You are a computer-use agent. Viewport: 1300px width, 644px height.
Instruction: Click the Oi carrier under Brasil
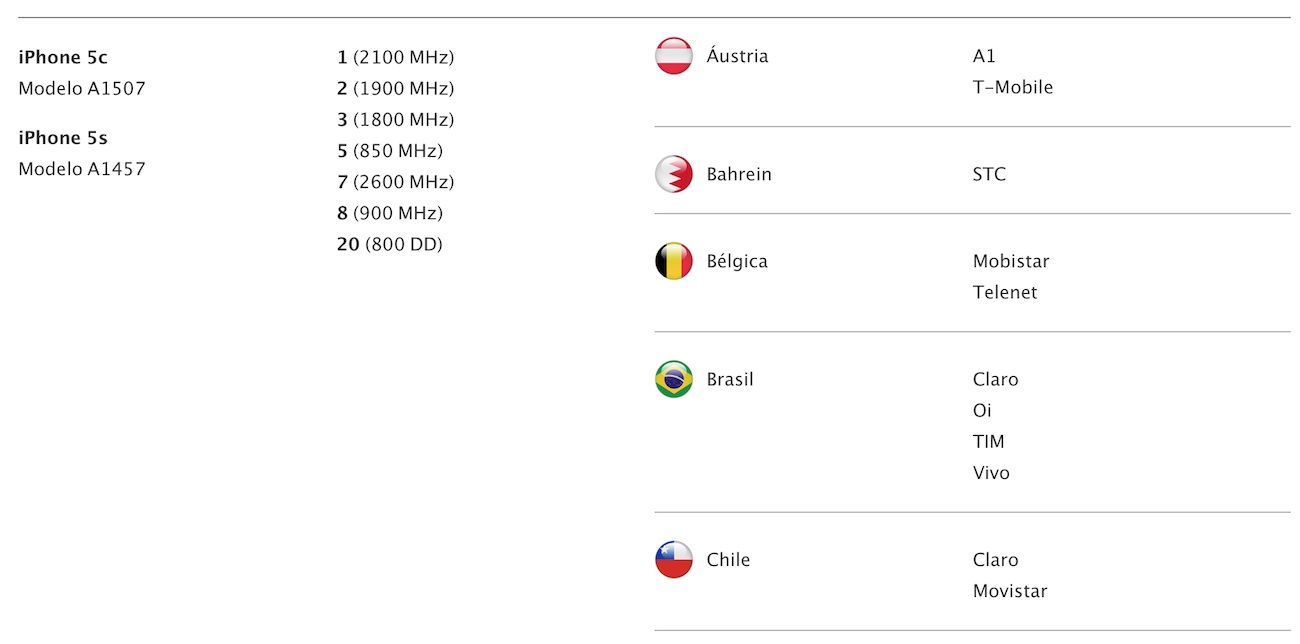click(x=982, y=410)
